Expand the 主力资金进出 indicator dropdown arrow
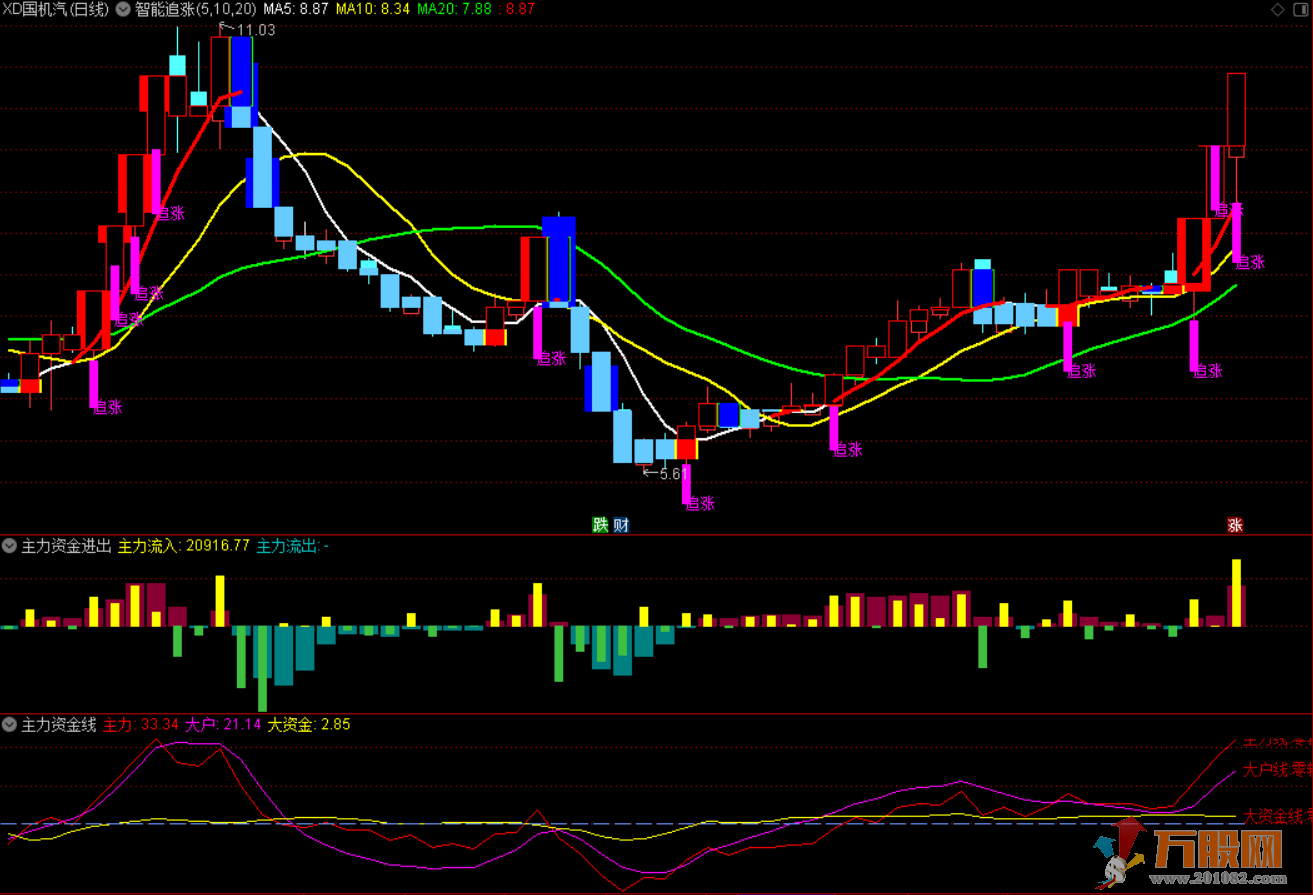 coord(10,546)
